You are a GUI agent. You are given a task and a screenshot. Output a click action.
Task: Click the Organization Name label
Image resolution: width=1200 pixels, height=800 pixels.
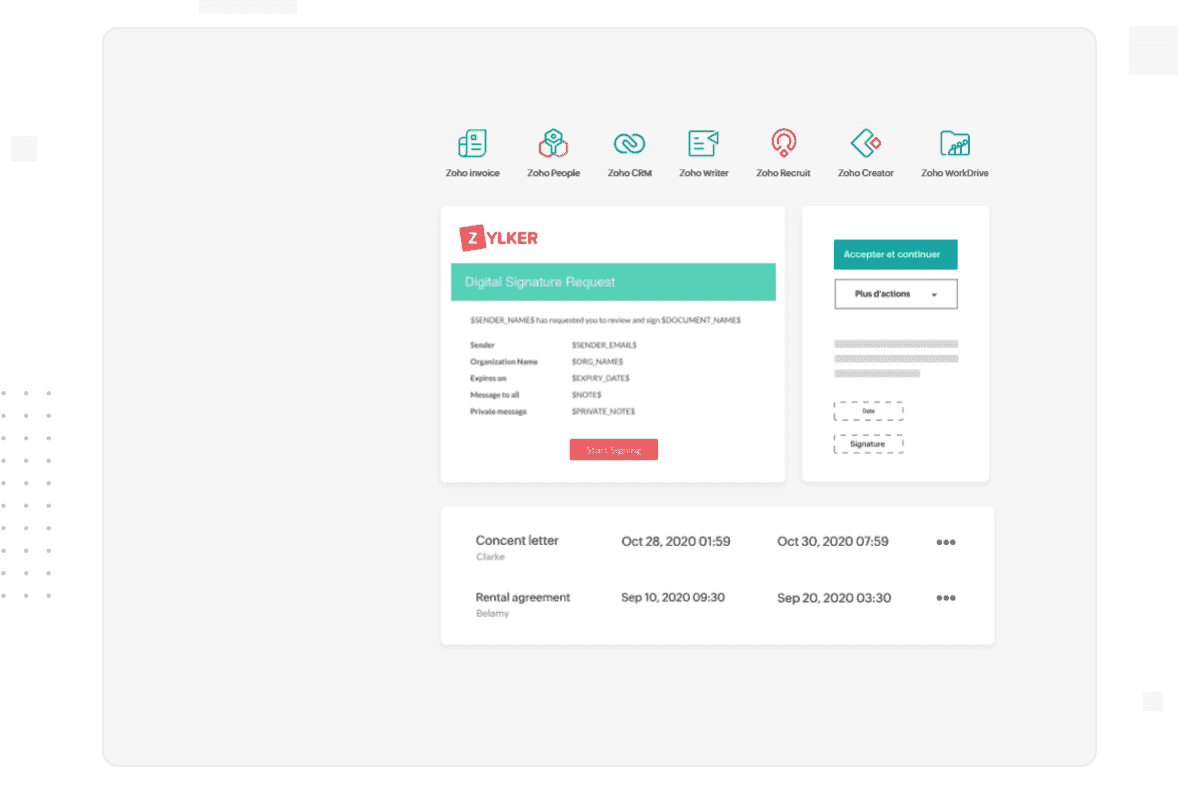(x=504, y=361)
